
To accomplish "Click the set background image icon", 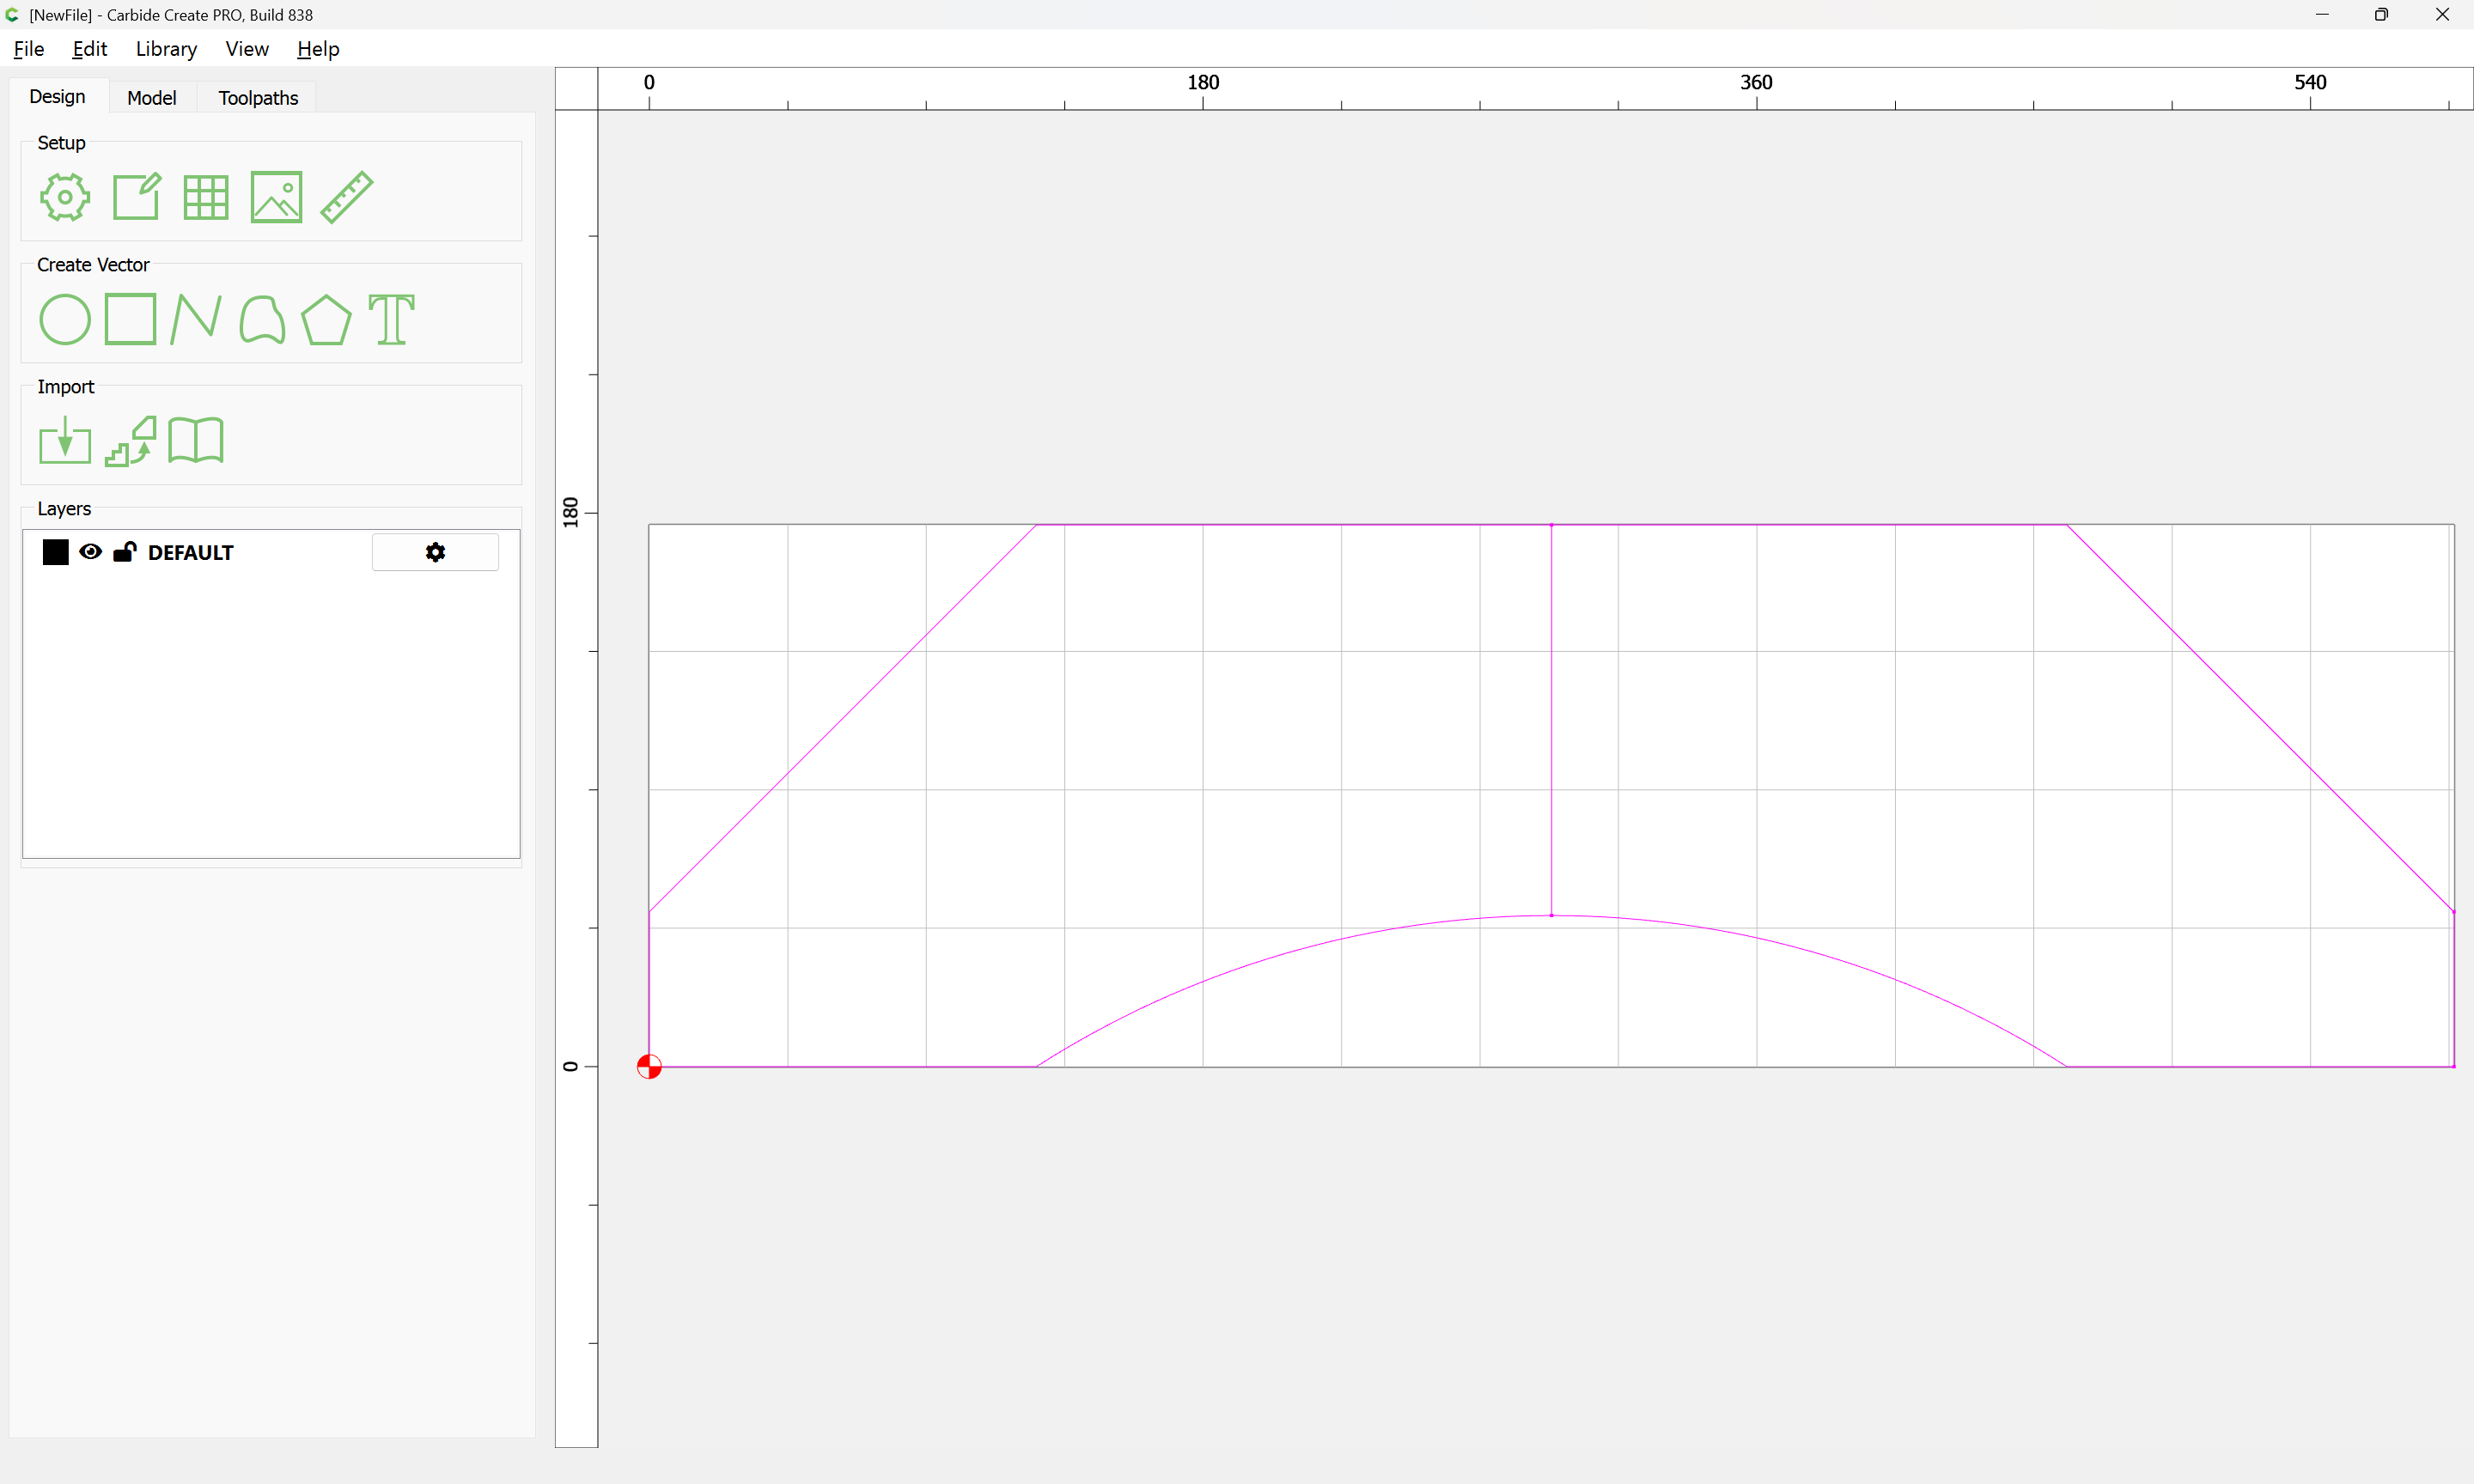I will (276, 197).
